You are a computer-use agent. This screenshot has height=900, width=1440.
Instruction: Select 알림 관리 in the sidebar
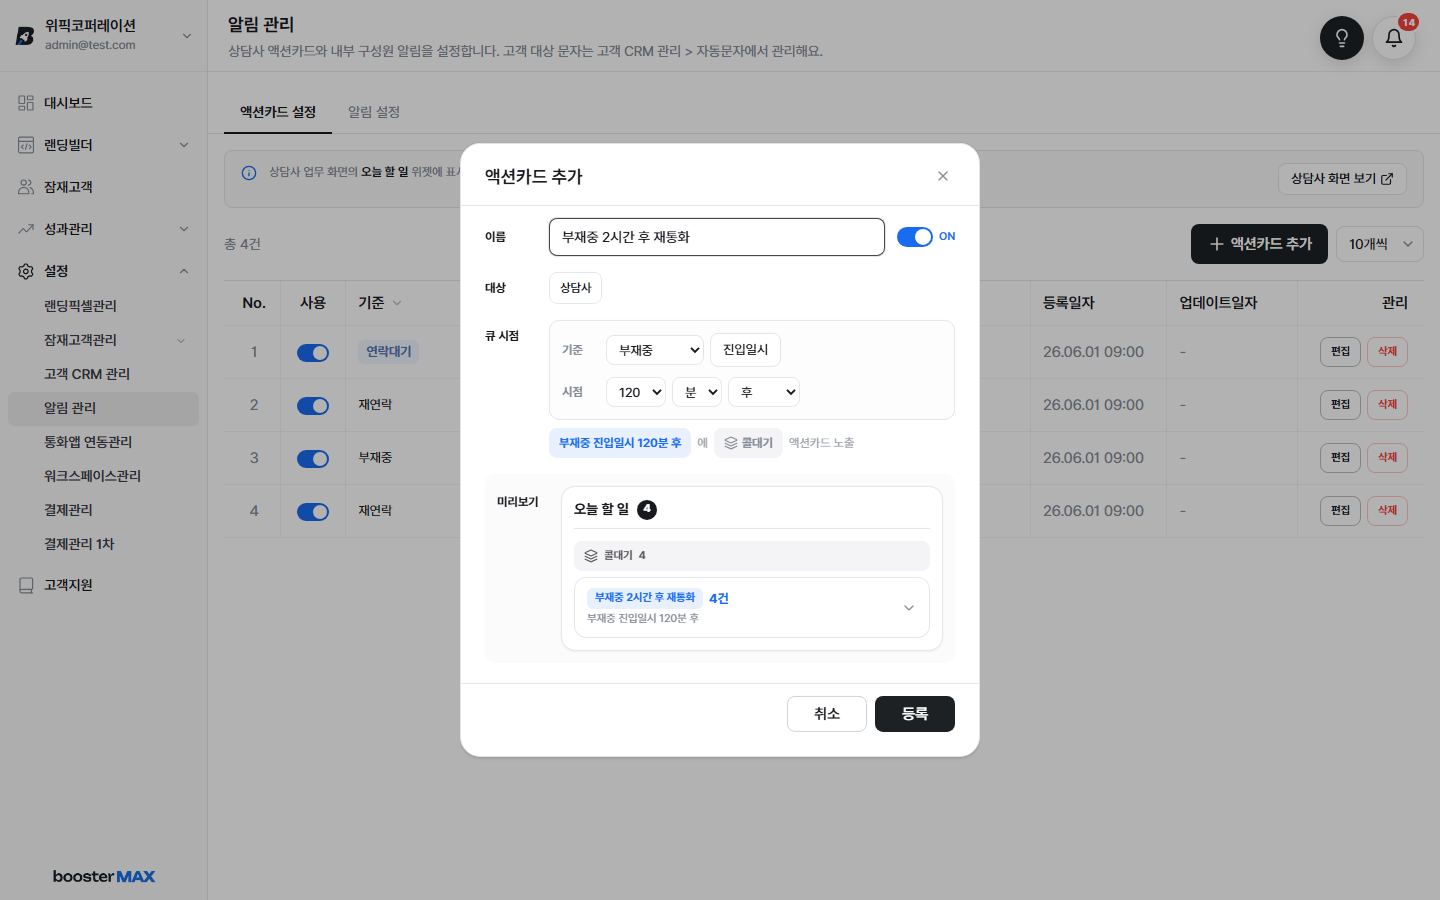coord(104,408)
